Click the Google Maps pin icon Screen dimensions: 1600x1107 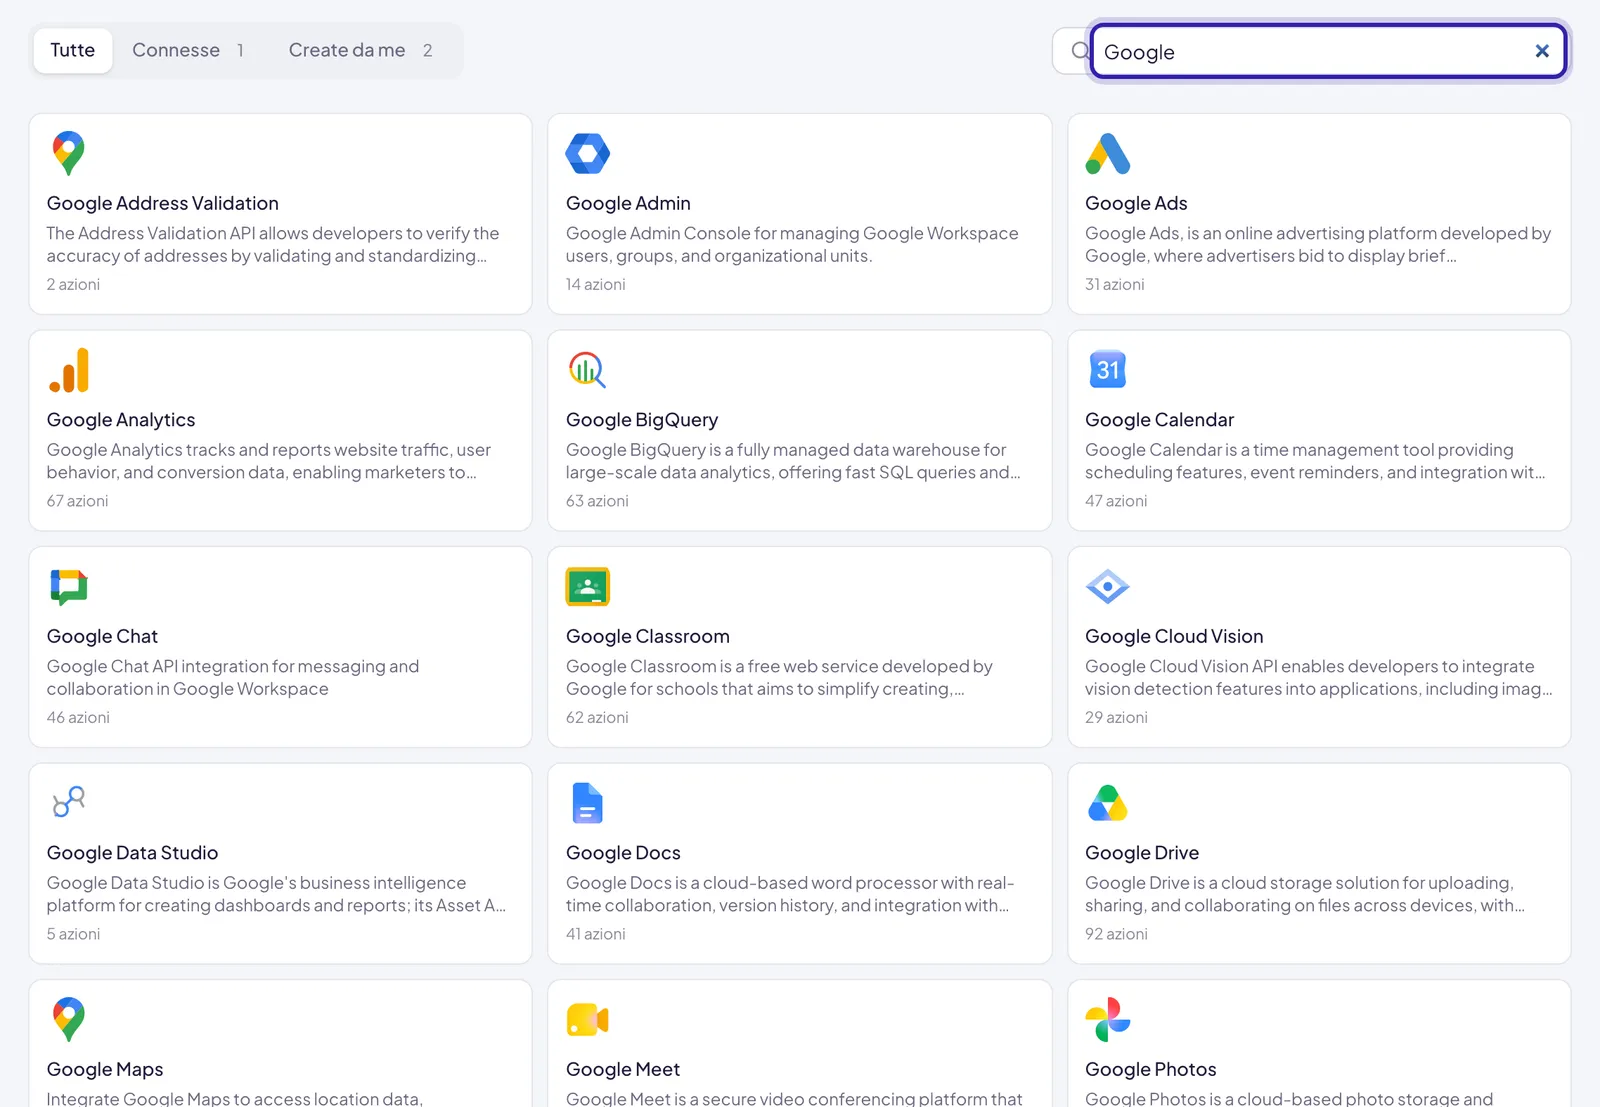pos(68,1019)
